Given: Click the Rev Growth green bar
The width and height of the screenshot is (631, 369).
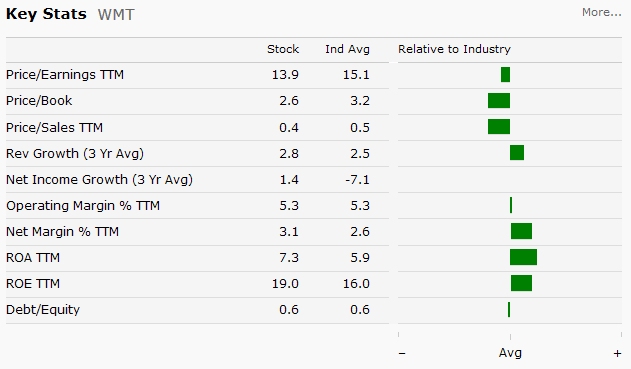Looking at the screenshot, I should click(517, 153).
